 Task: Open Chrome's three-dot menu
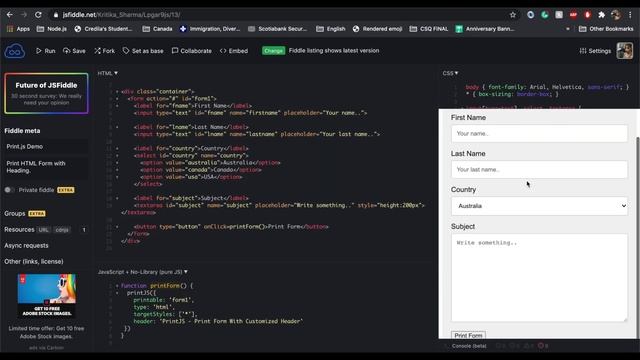pyautogui.click(x=630, y=15)
